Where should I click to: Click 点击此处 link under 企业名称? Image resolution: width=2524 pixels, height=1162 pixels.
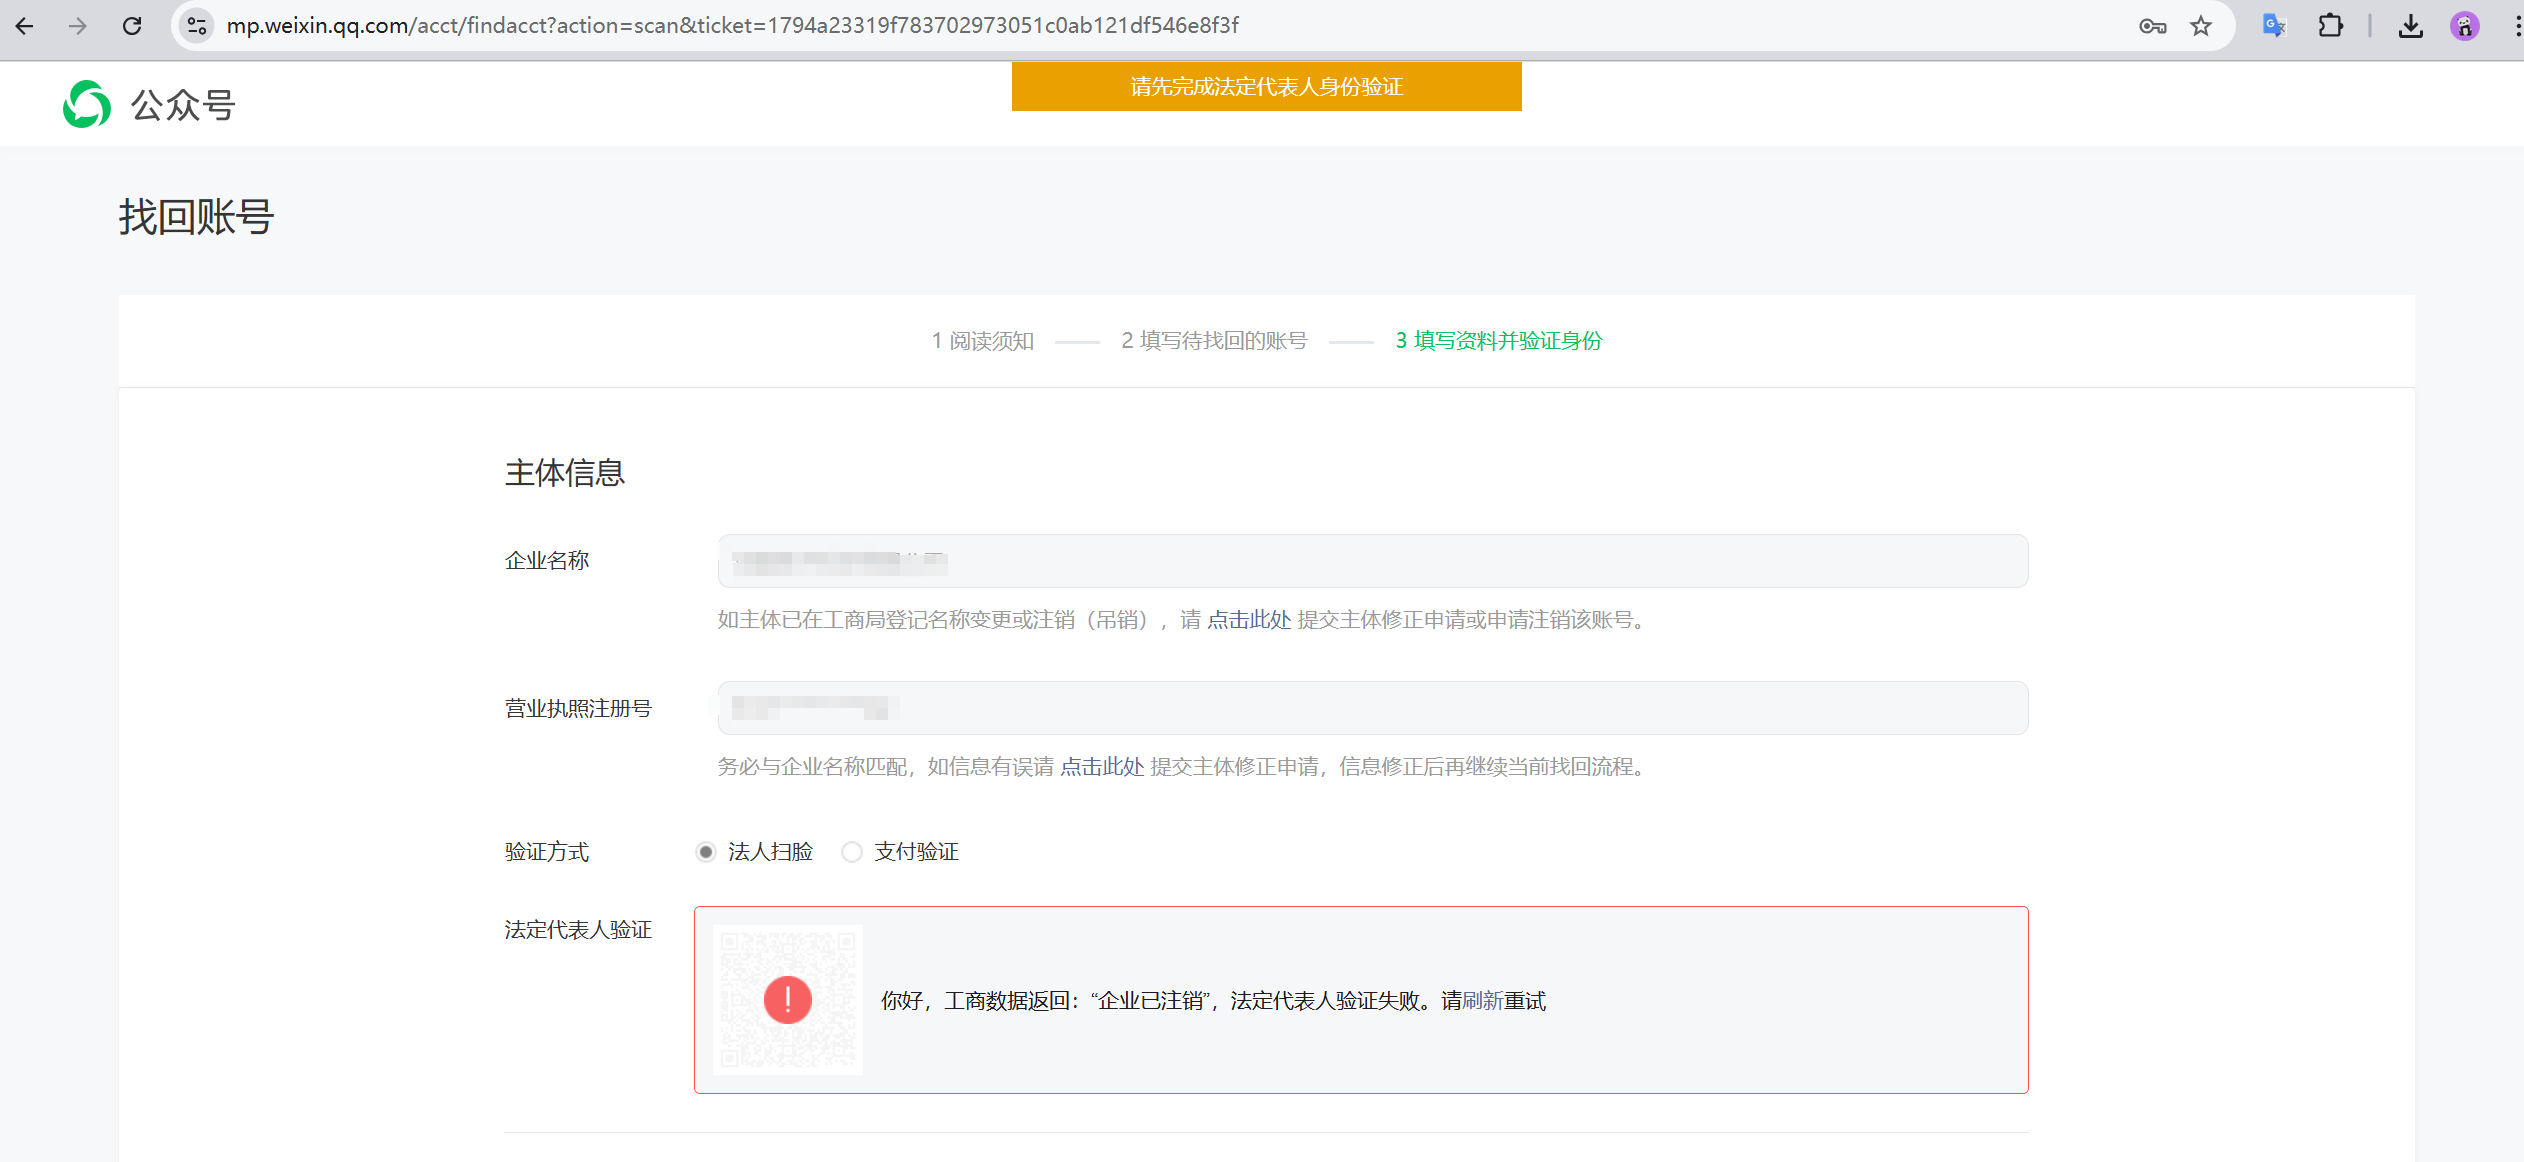coord(1249,620)
